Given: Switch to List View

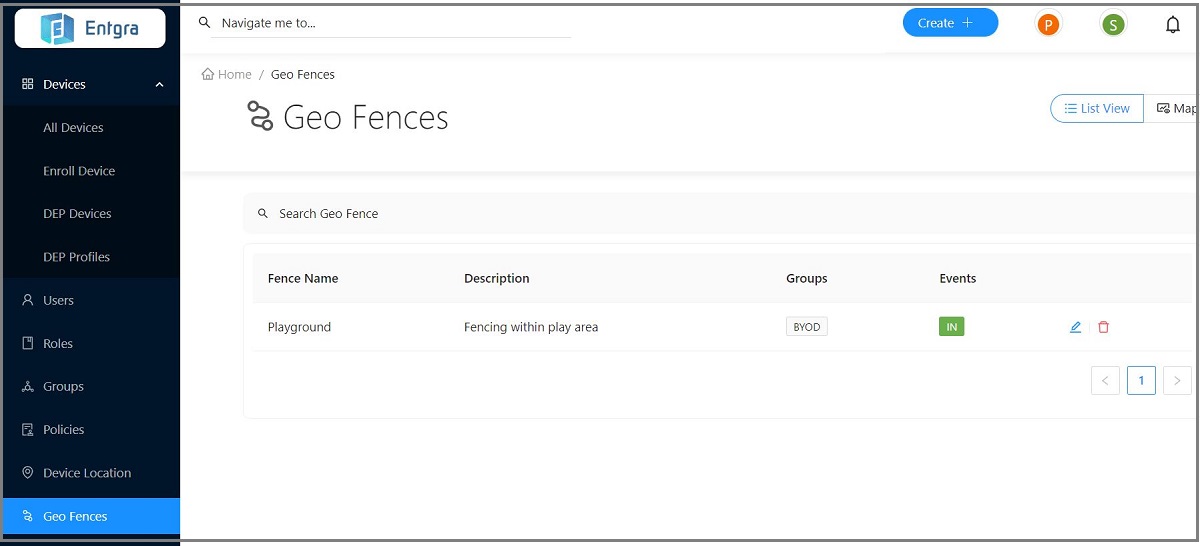Looking at the screenshot, I should (1097, 109).
